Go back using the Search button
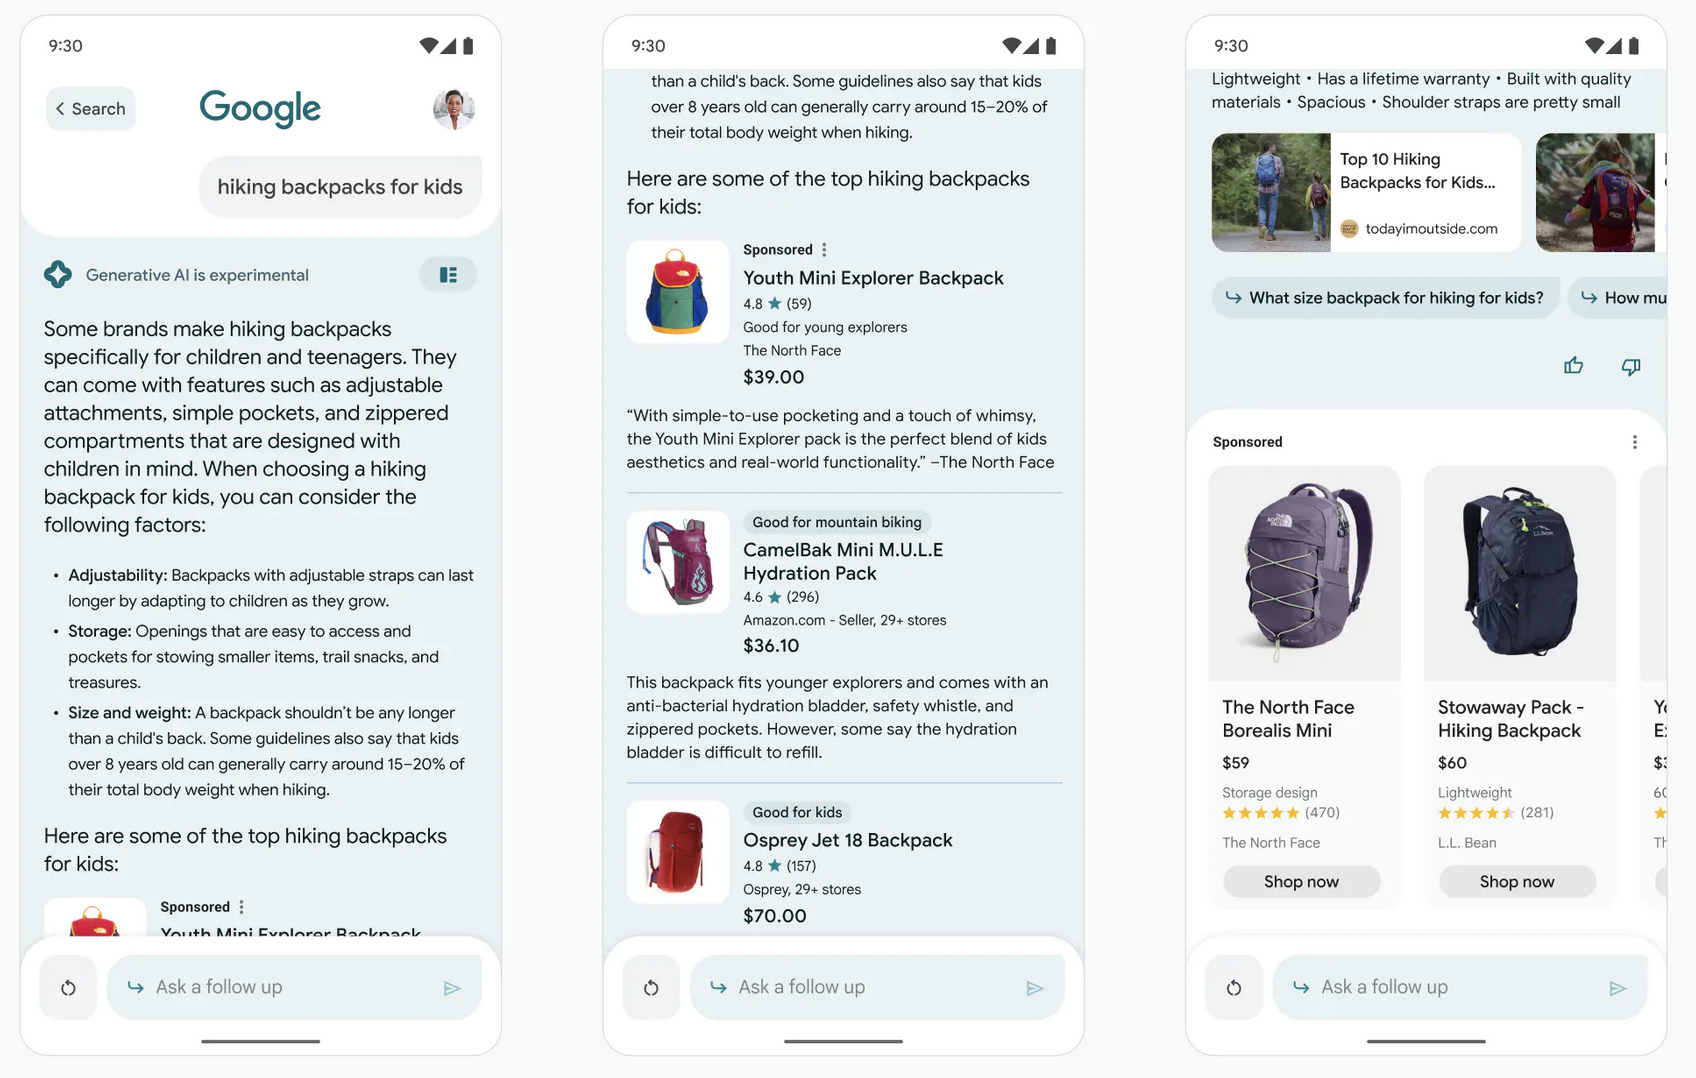 pyautogui.click(x=91, y=109)
